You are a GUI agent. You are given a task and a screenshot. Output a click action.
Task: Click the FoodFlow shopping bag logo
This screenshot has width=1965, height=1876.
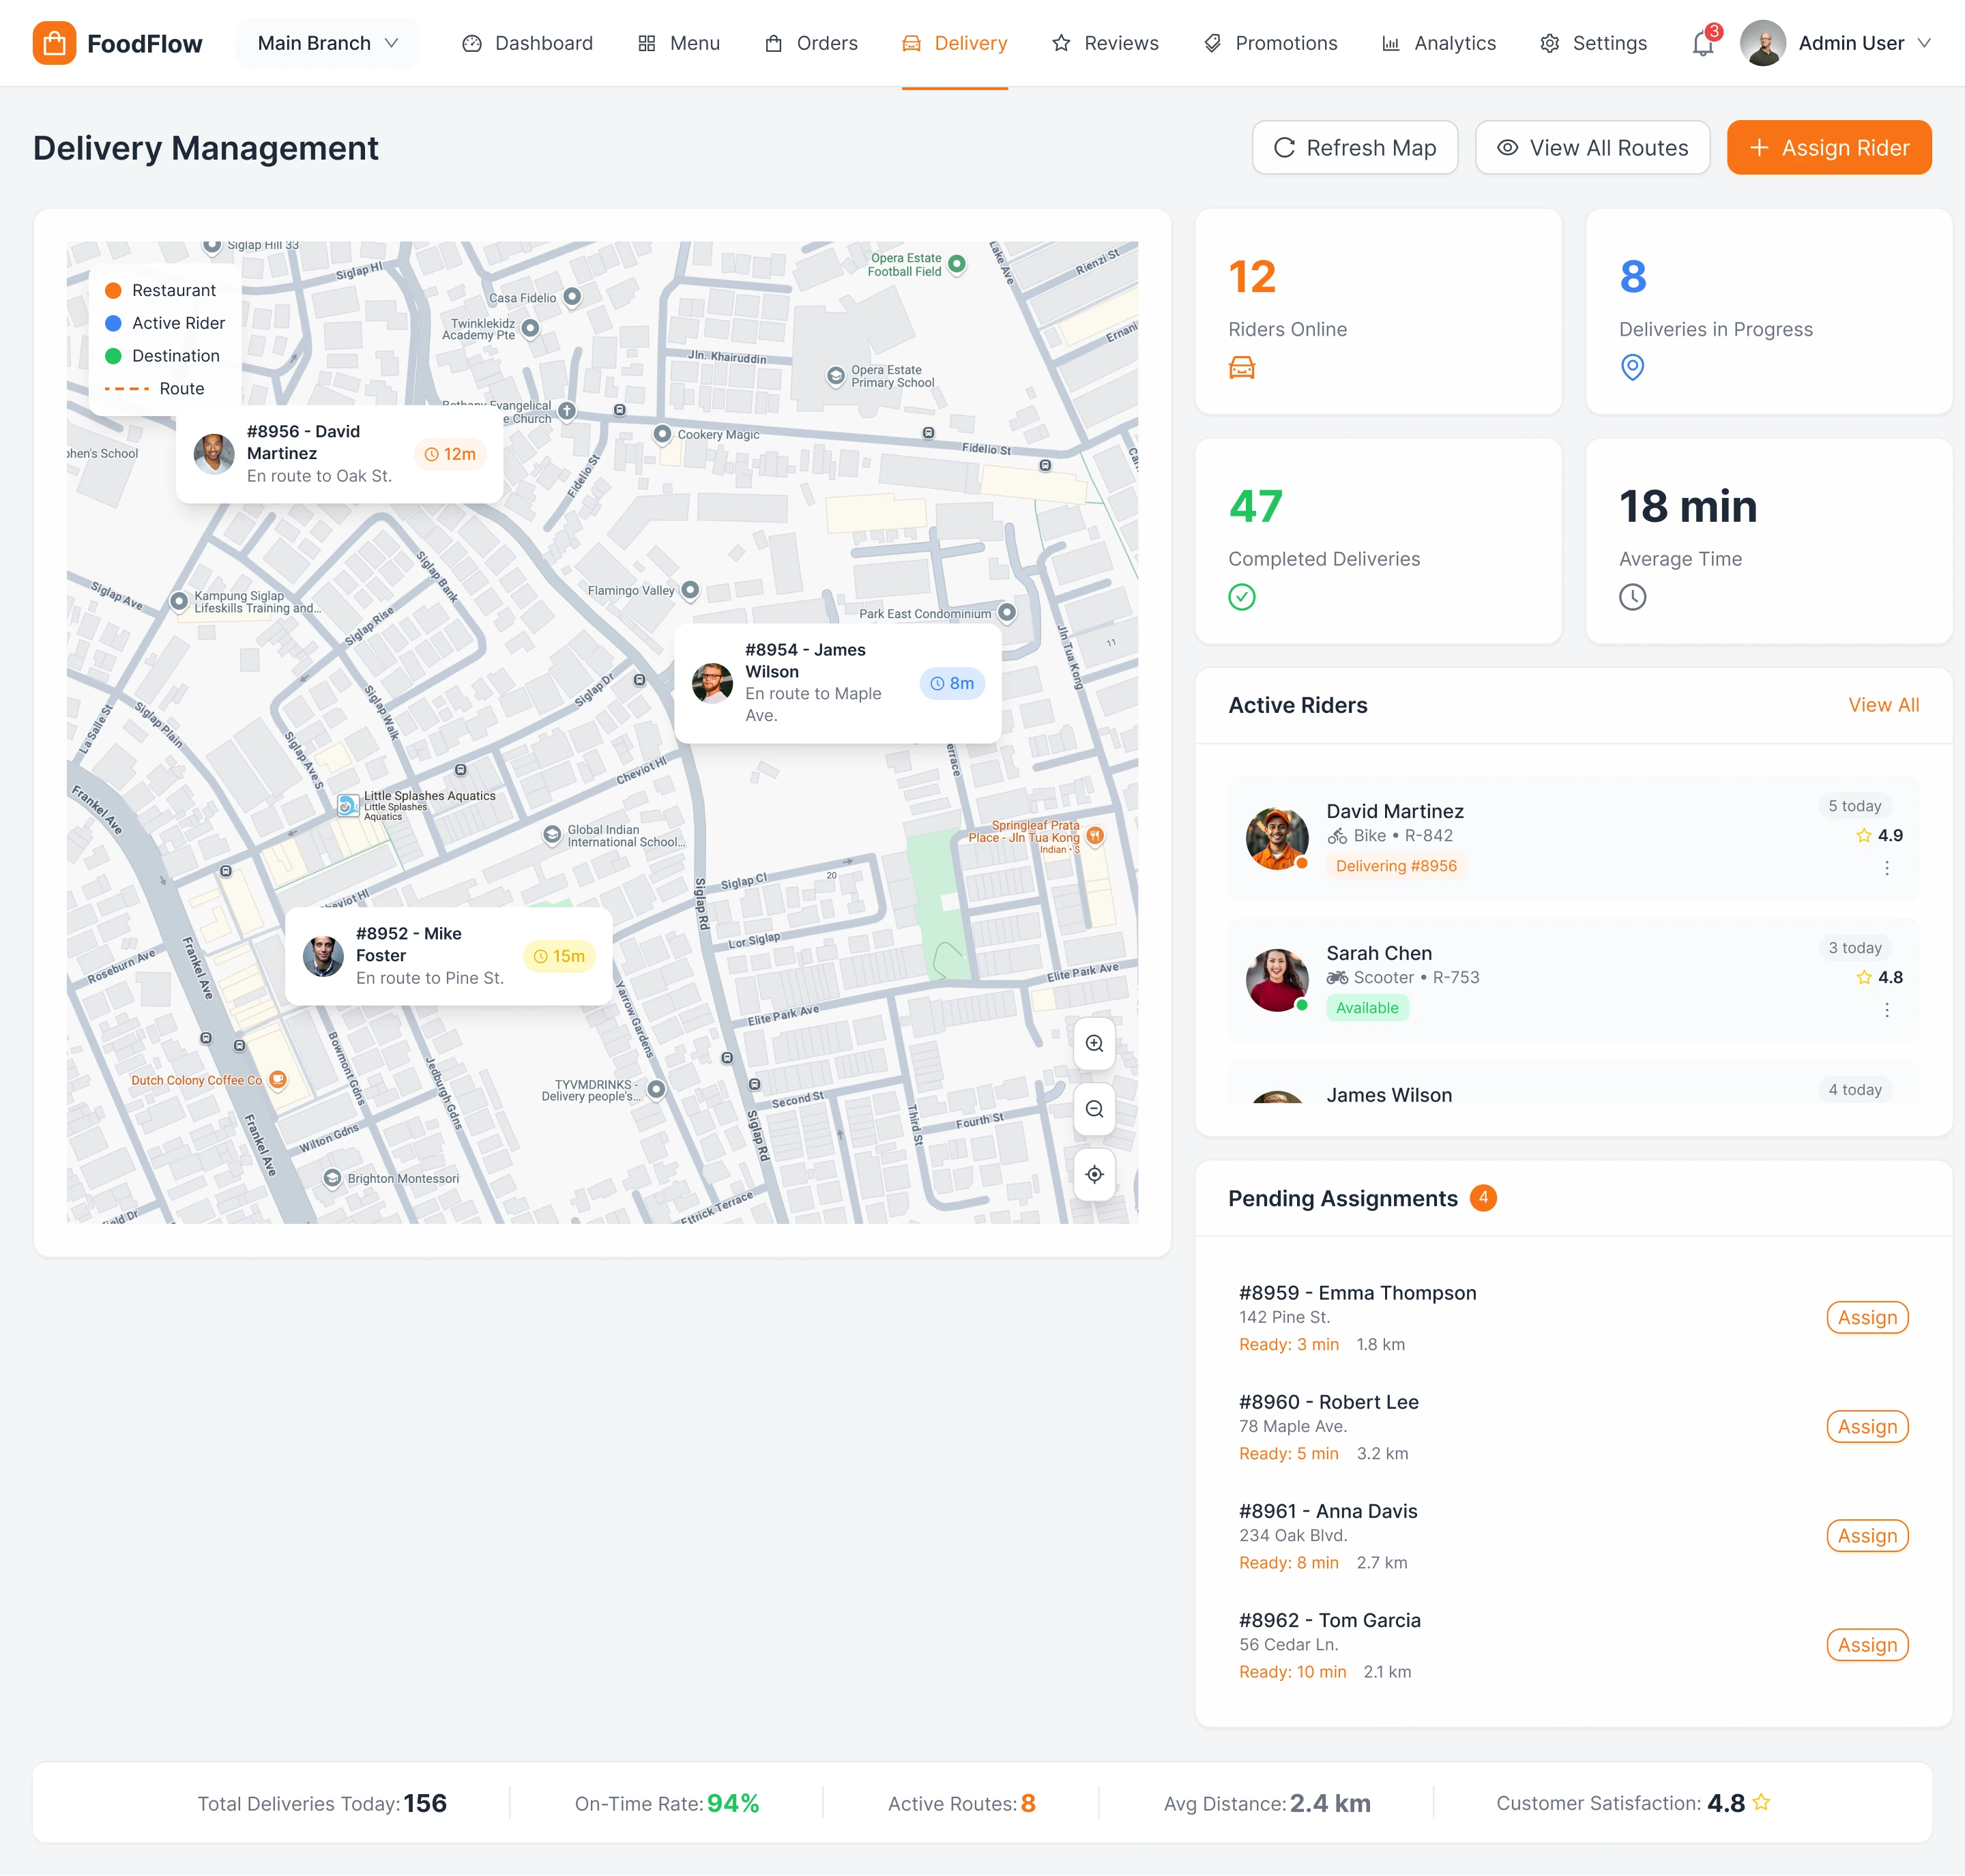click(x=54, y=43)
